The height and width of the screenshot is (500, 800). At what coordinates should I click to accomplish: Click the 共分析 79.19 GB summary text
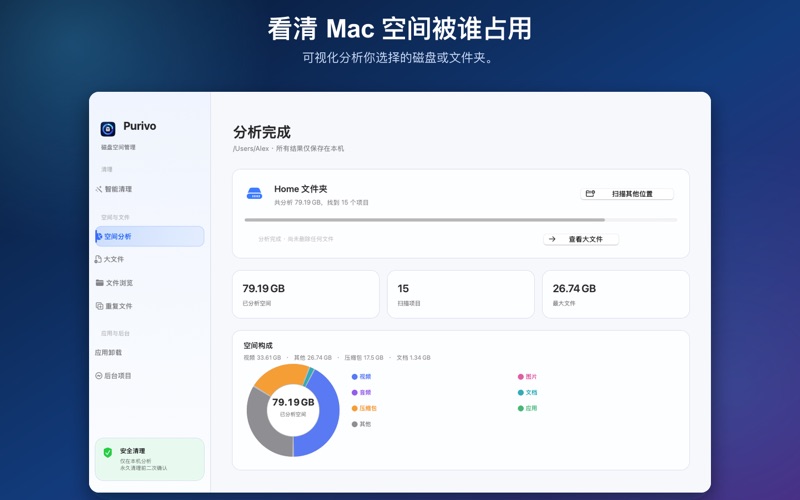point(321,203)
